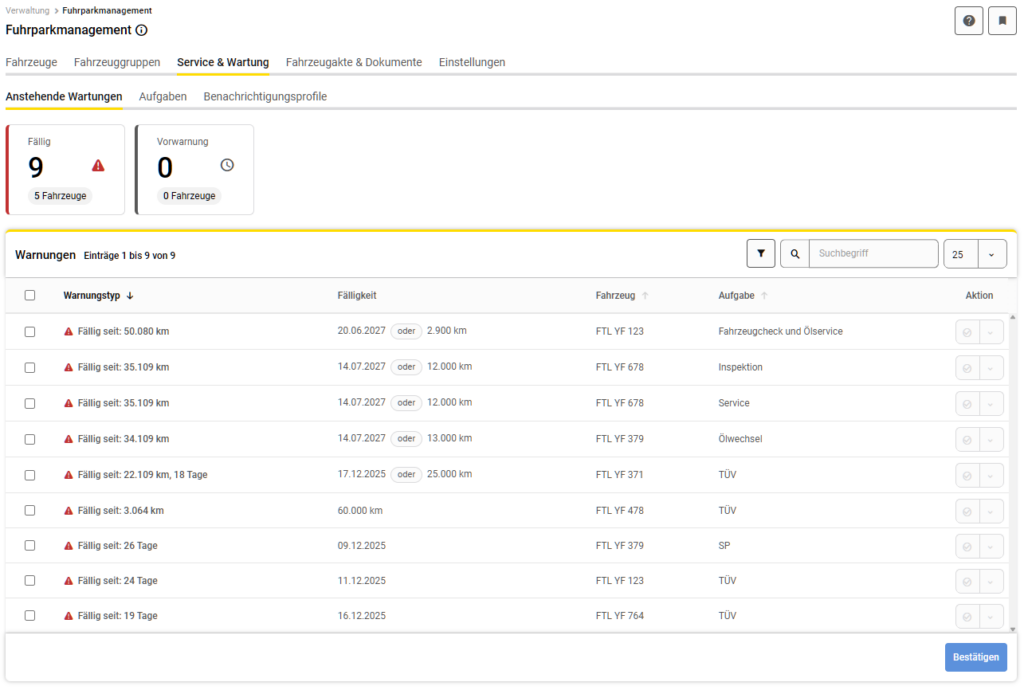This screenshot has width=1024, height=690.
Task: Expand action dropdown for FTL YF 764 row
Action: [x=991, y=616]
